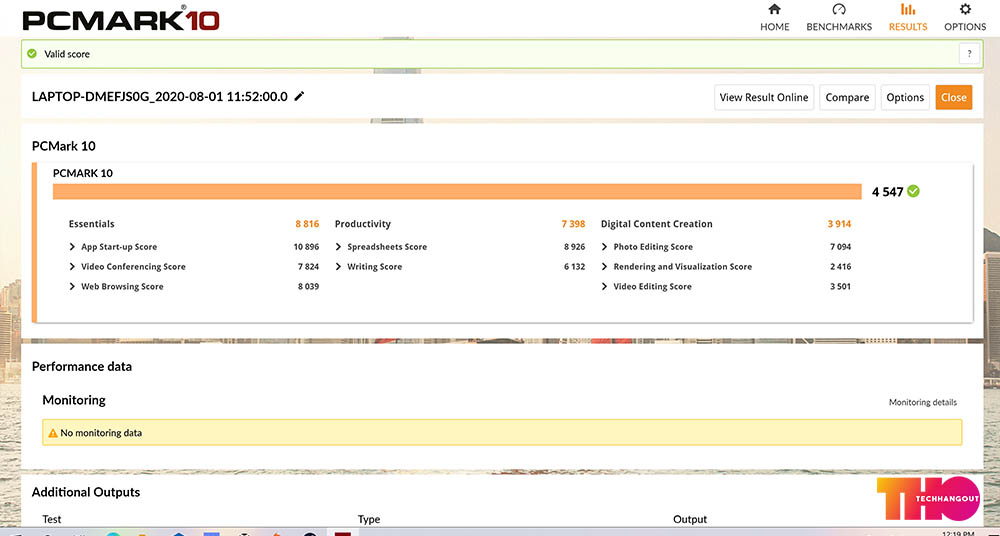Image resolution: width=1000 pixels, height=536 pixels.
Task: Click the Productivity heading
Action: click(363, 224)
